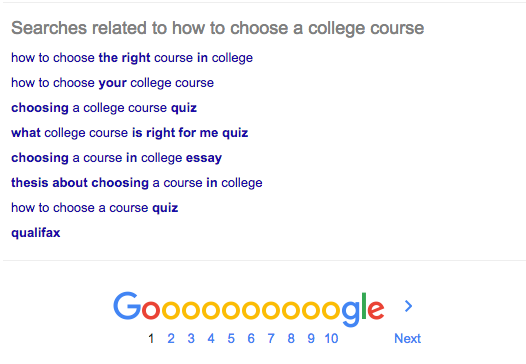This screenshot has width=526, height=364.
Task: Open 'how to choose the right course in college'
Action: coord(132,58)
